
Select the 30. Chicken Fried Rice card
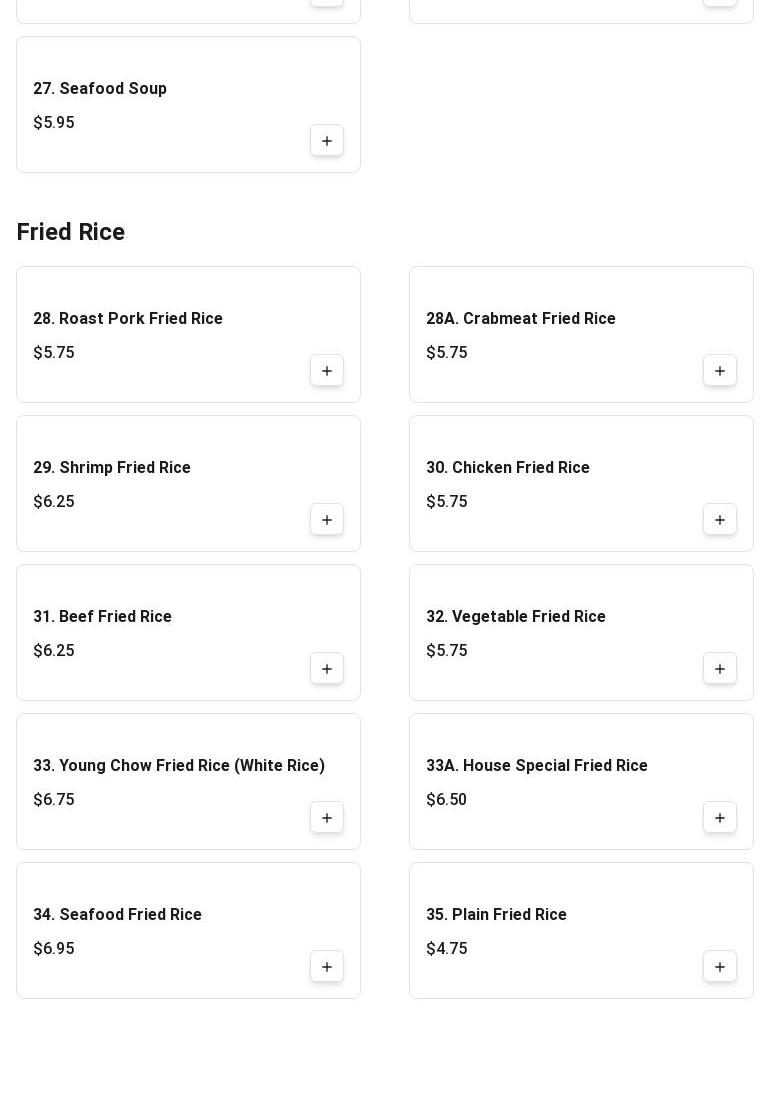(560, 483)
